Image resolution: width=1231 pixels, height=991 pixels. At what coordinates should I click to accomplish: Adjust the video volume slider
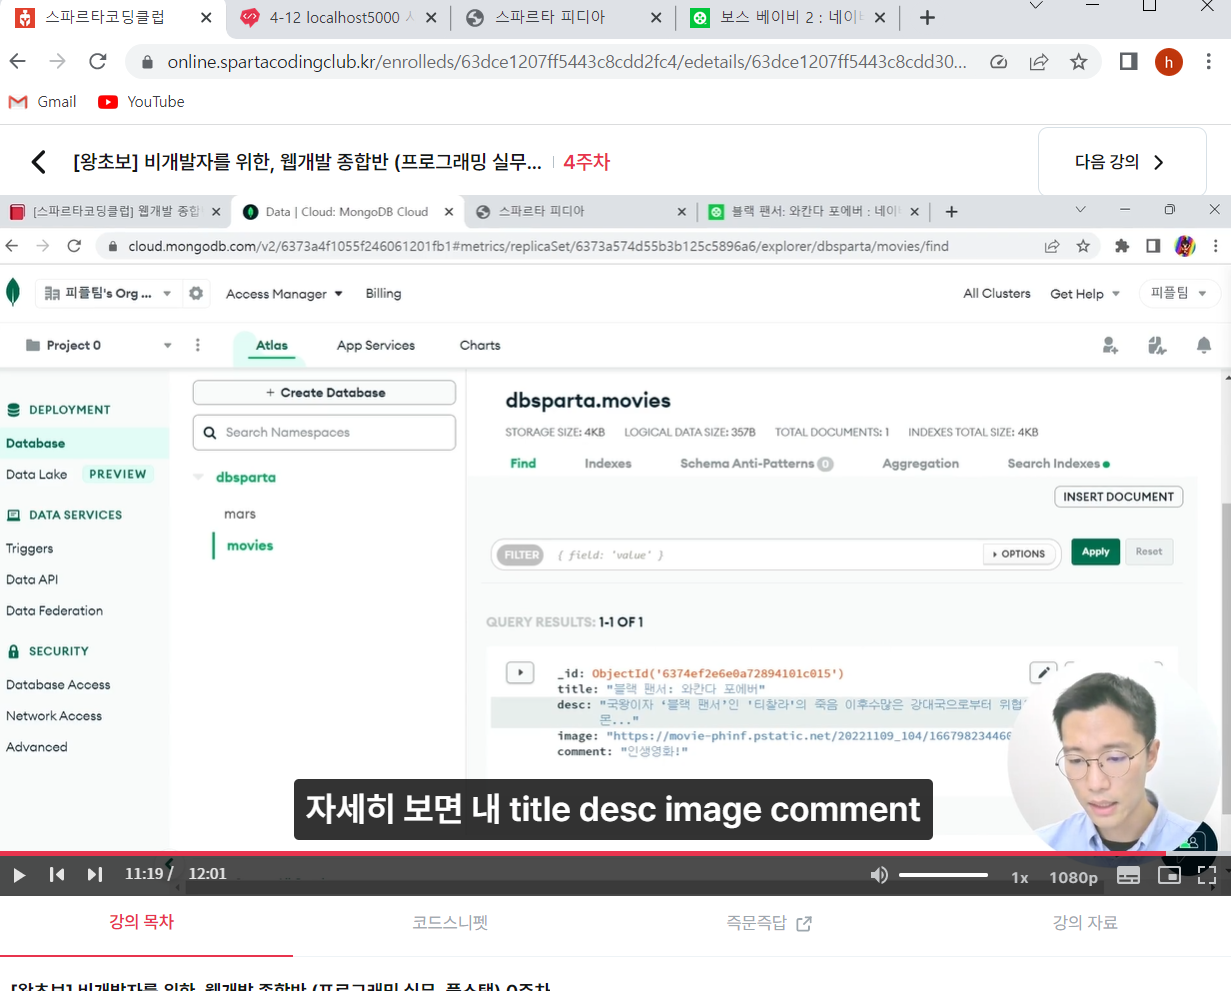tap(943, 875)
